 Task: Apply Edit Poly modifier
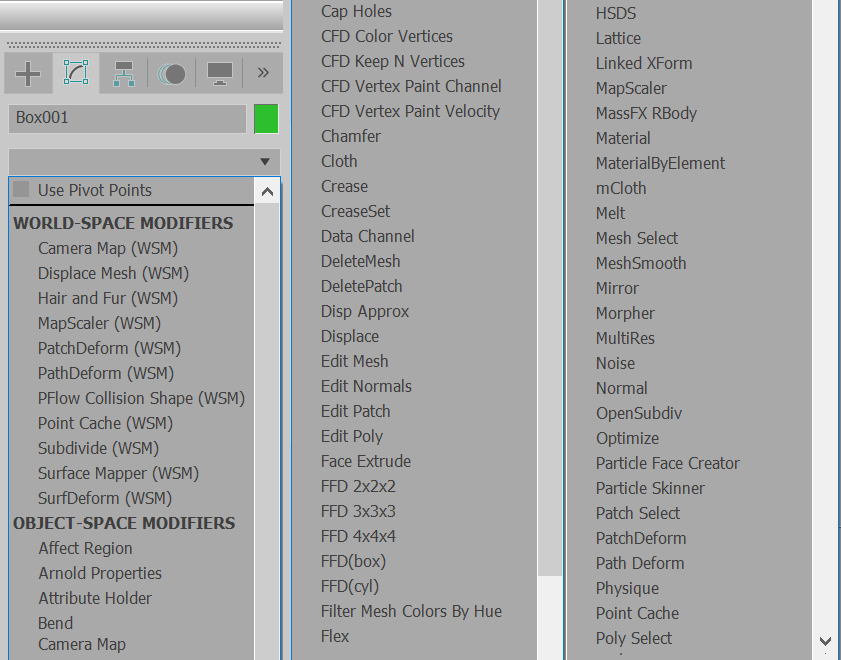pyautogui.click(x=352, y=436)
